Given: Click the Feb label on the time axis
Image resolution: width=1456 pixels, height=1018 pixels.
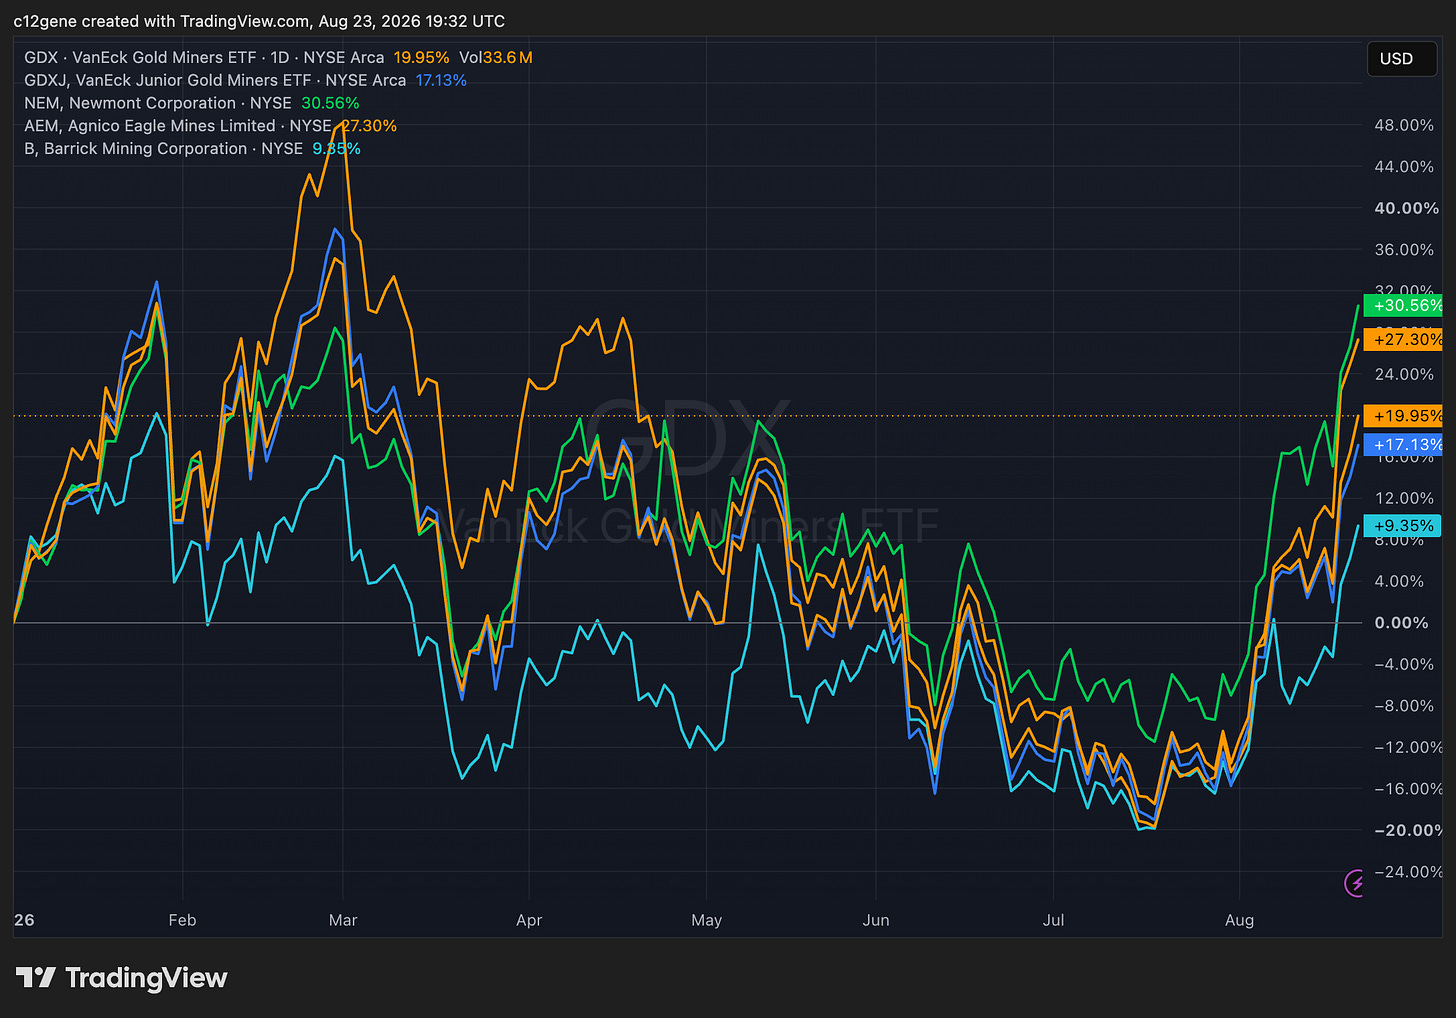Looking at the screenshot, I should click(182, 920).
